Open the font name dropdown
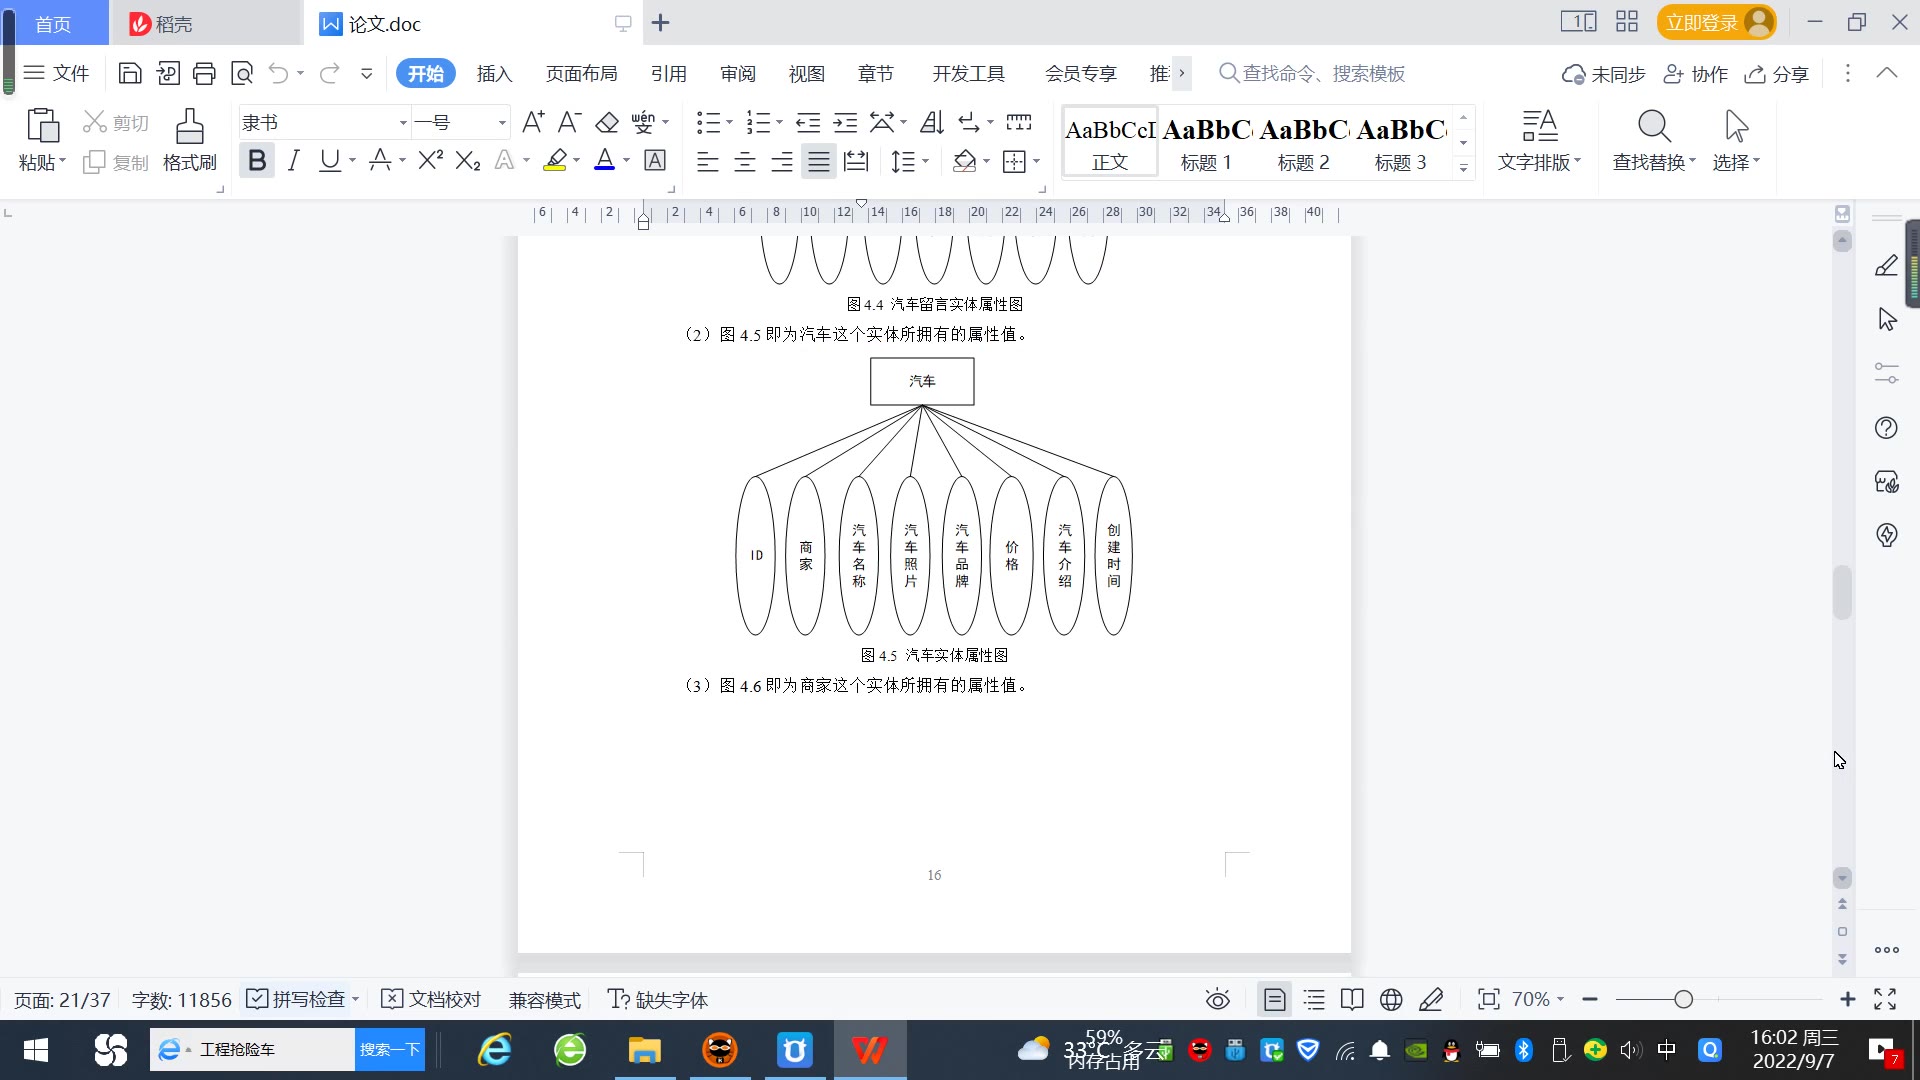1920x1080 pixels. 403,123
